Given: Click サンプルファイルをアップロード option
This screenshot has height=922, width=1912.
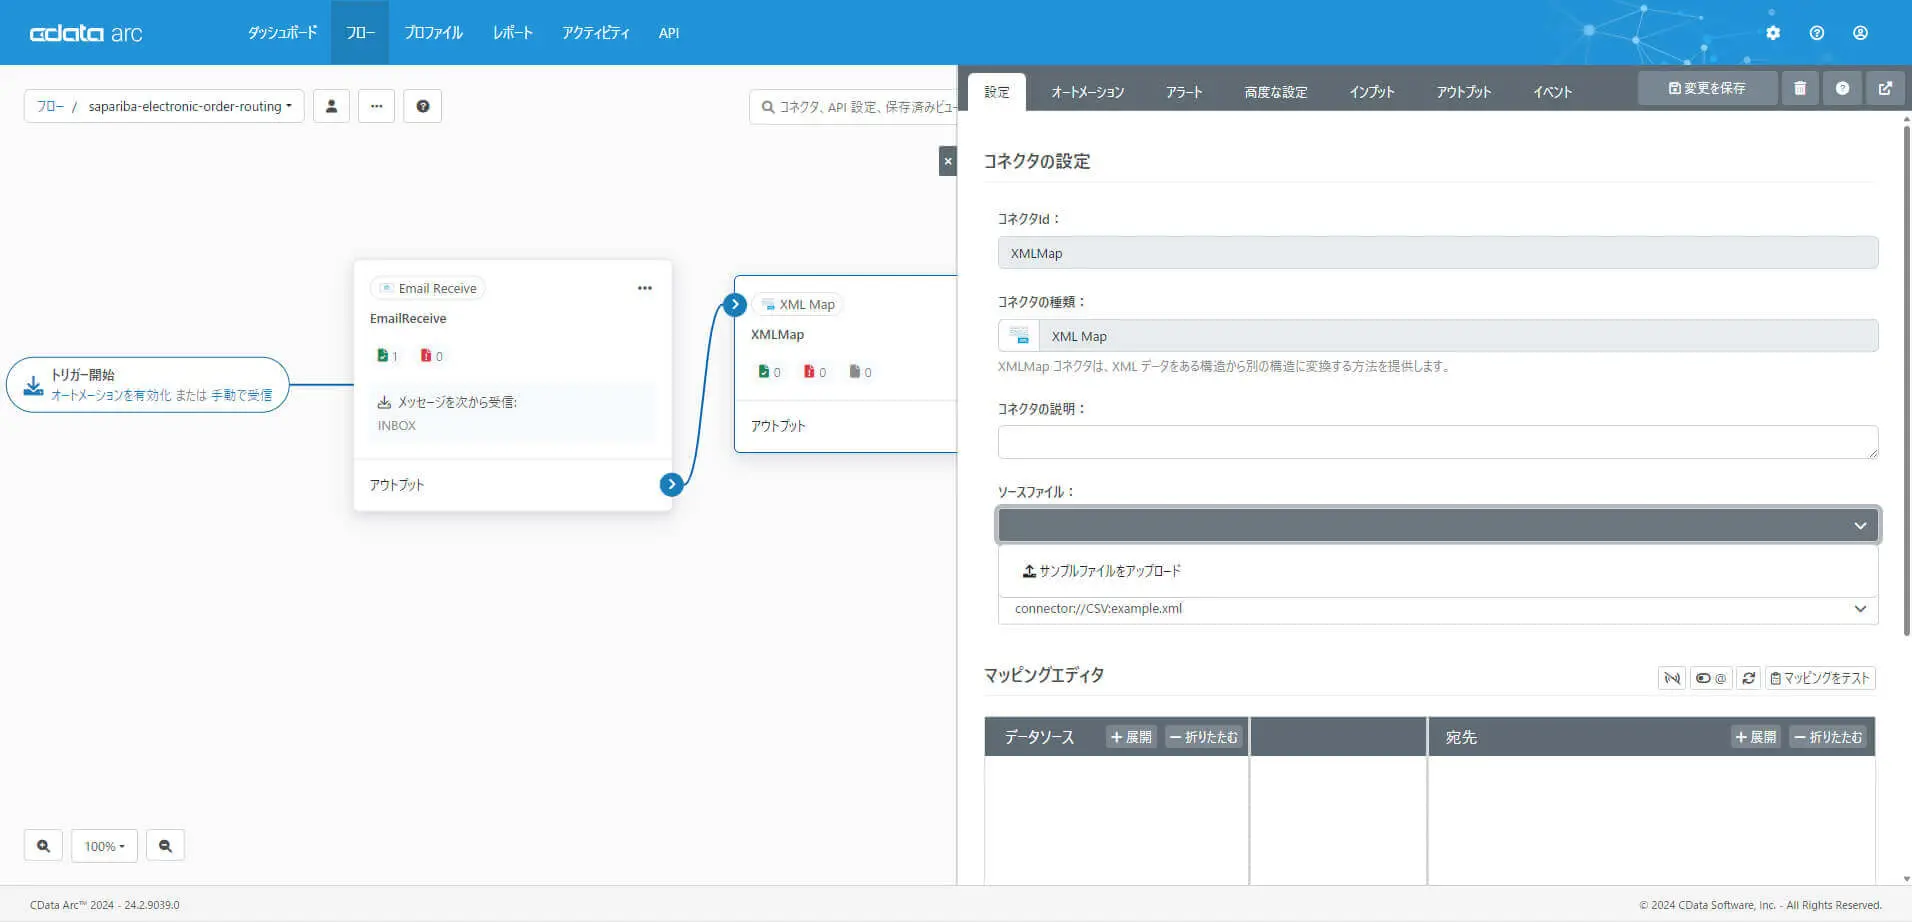Looking at the screenshot, I should 1101,571.
